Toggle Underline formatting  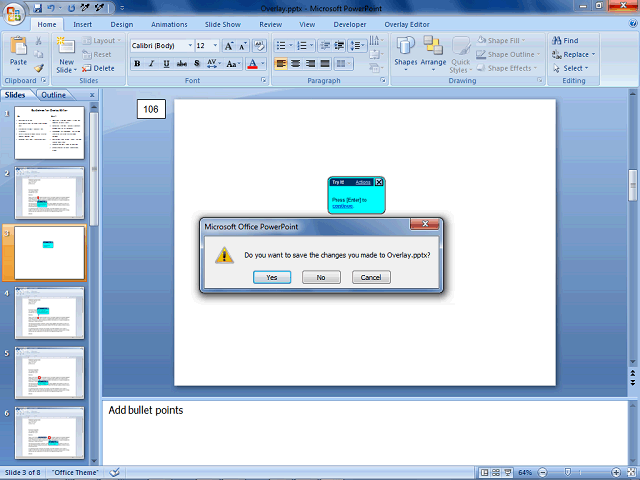coord(166,64)
